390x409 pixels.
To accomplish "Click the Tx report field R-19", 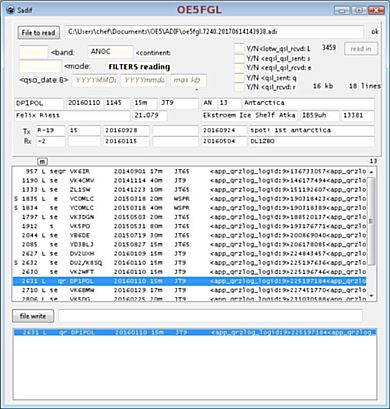I will pyautogui.click(x=50, y=131).
